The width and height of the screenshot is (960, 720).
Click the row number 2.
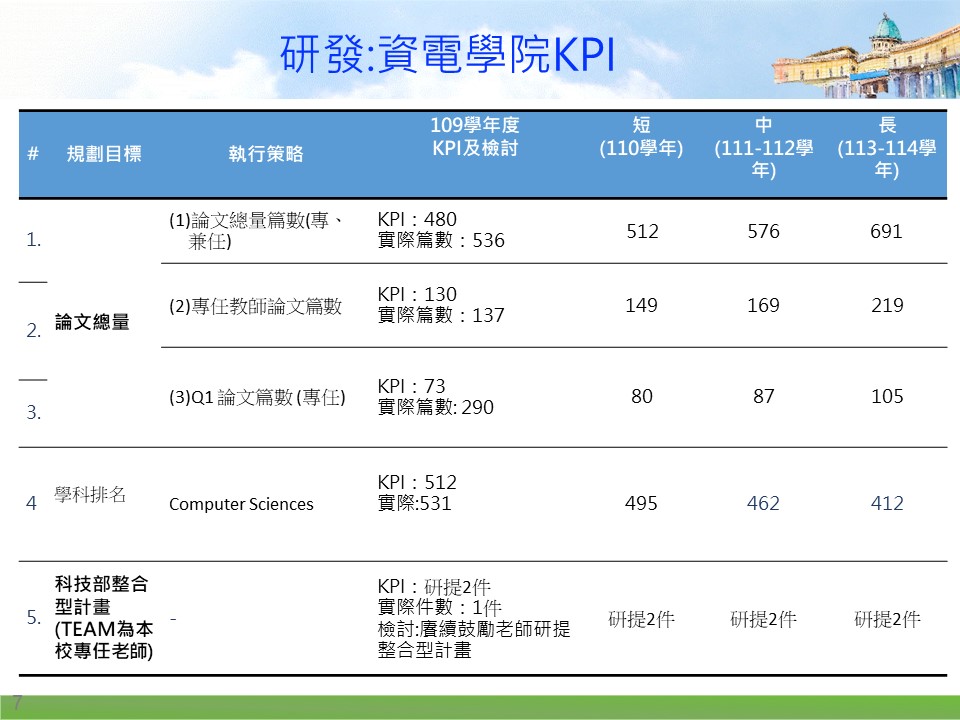(x=34, y=331)
